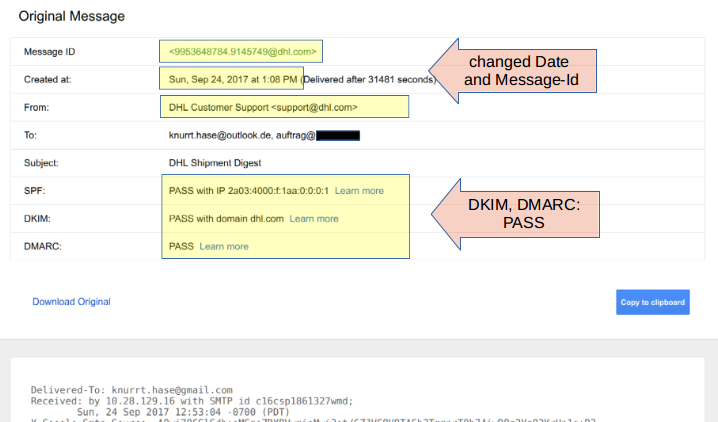Click the DMARC row label
The image size is (718, 422).
pyautogui.click(x=42, y=246)
